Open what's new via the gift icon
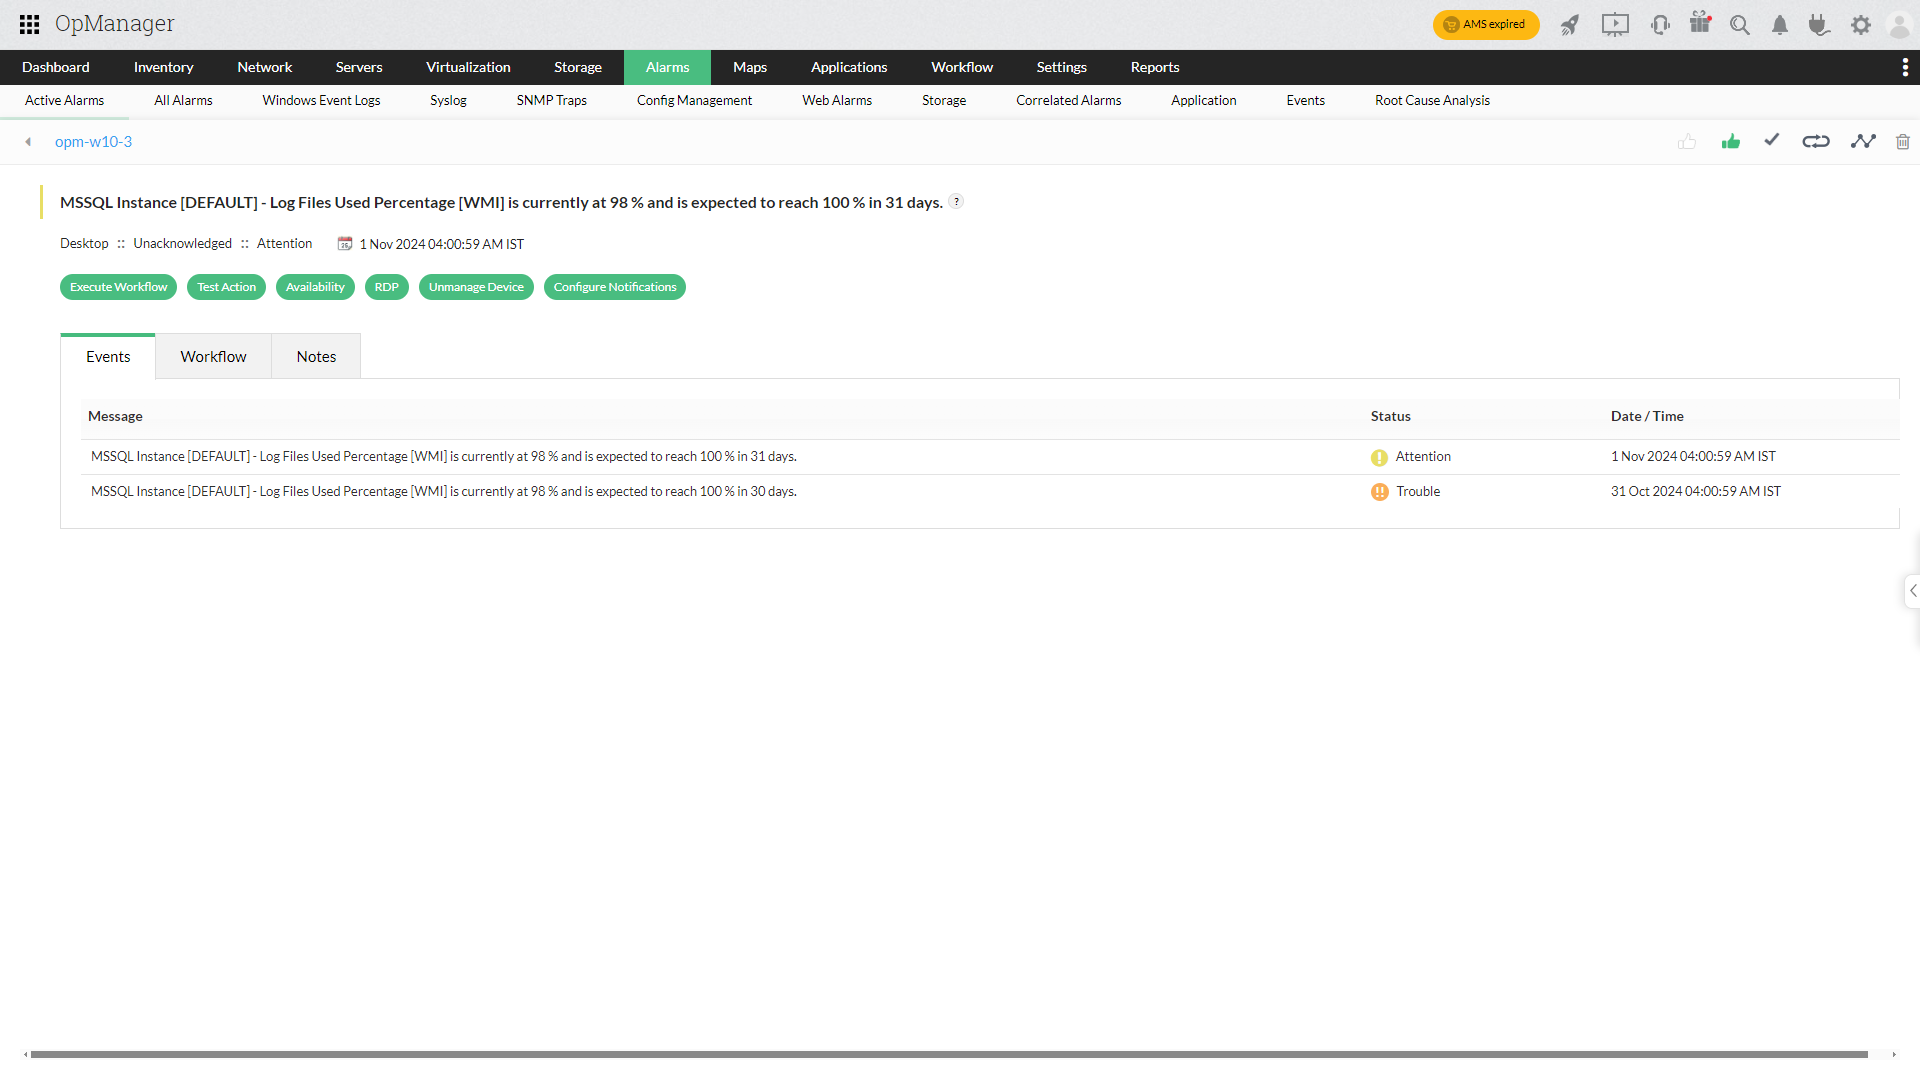The width and height of the screenshot is (1920, 1080). [1700, 25]
